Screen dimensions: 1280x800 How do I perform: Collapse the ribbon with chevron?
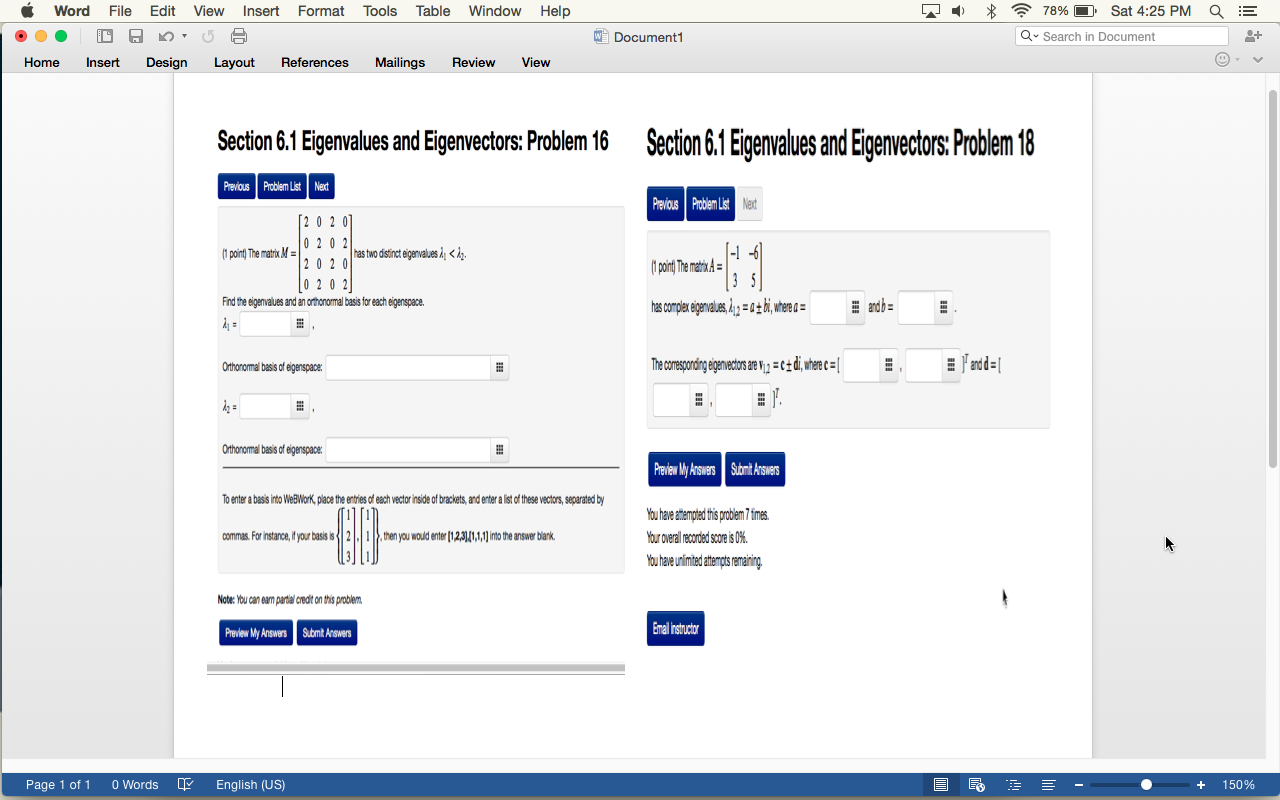click(1259, 60)
